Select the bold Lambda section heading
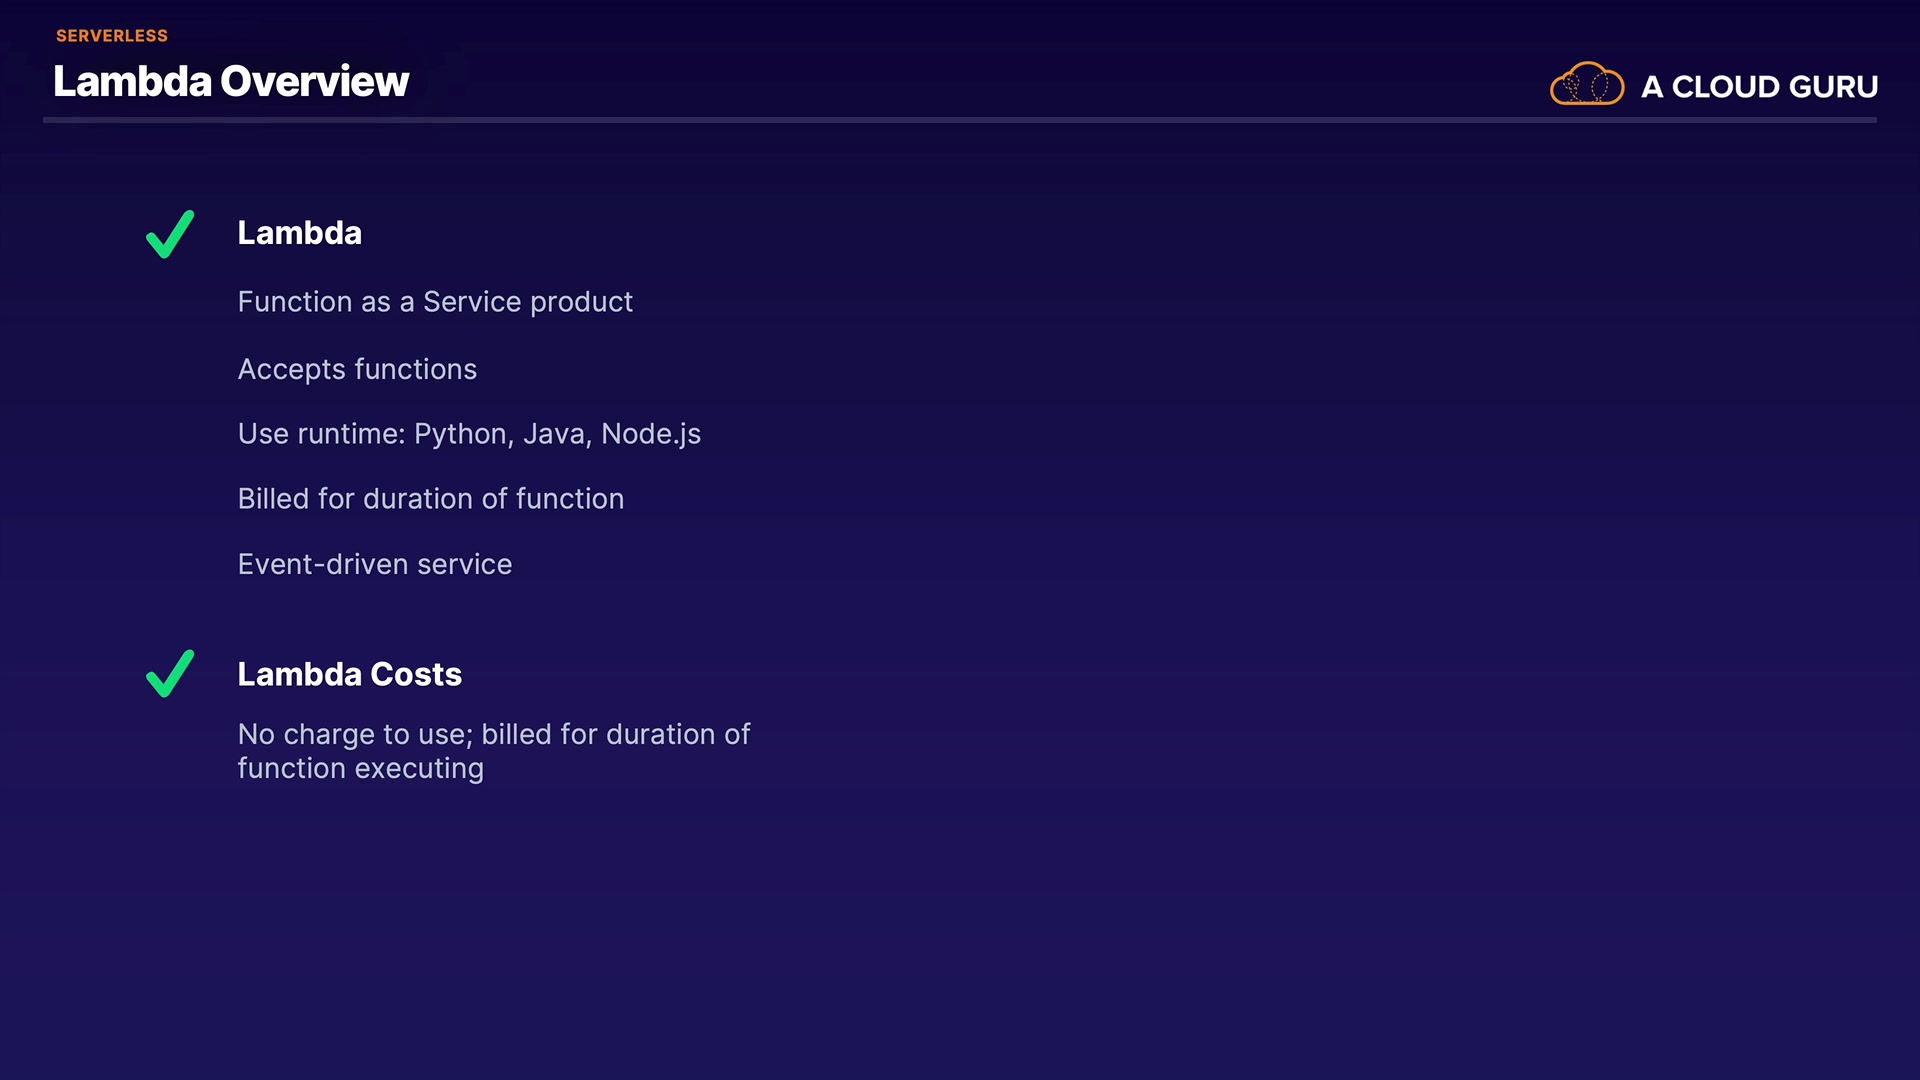Screen dimensions: 1920x1080 pyautogui.click(x=300, y=233)
